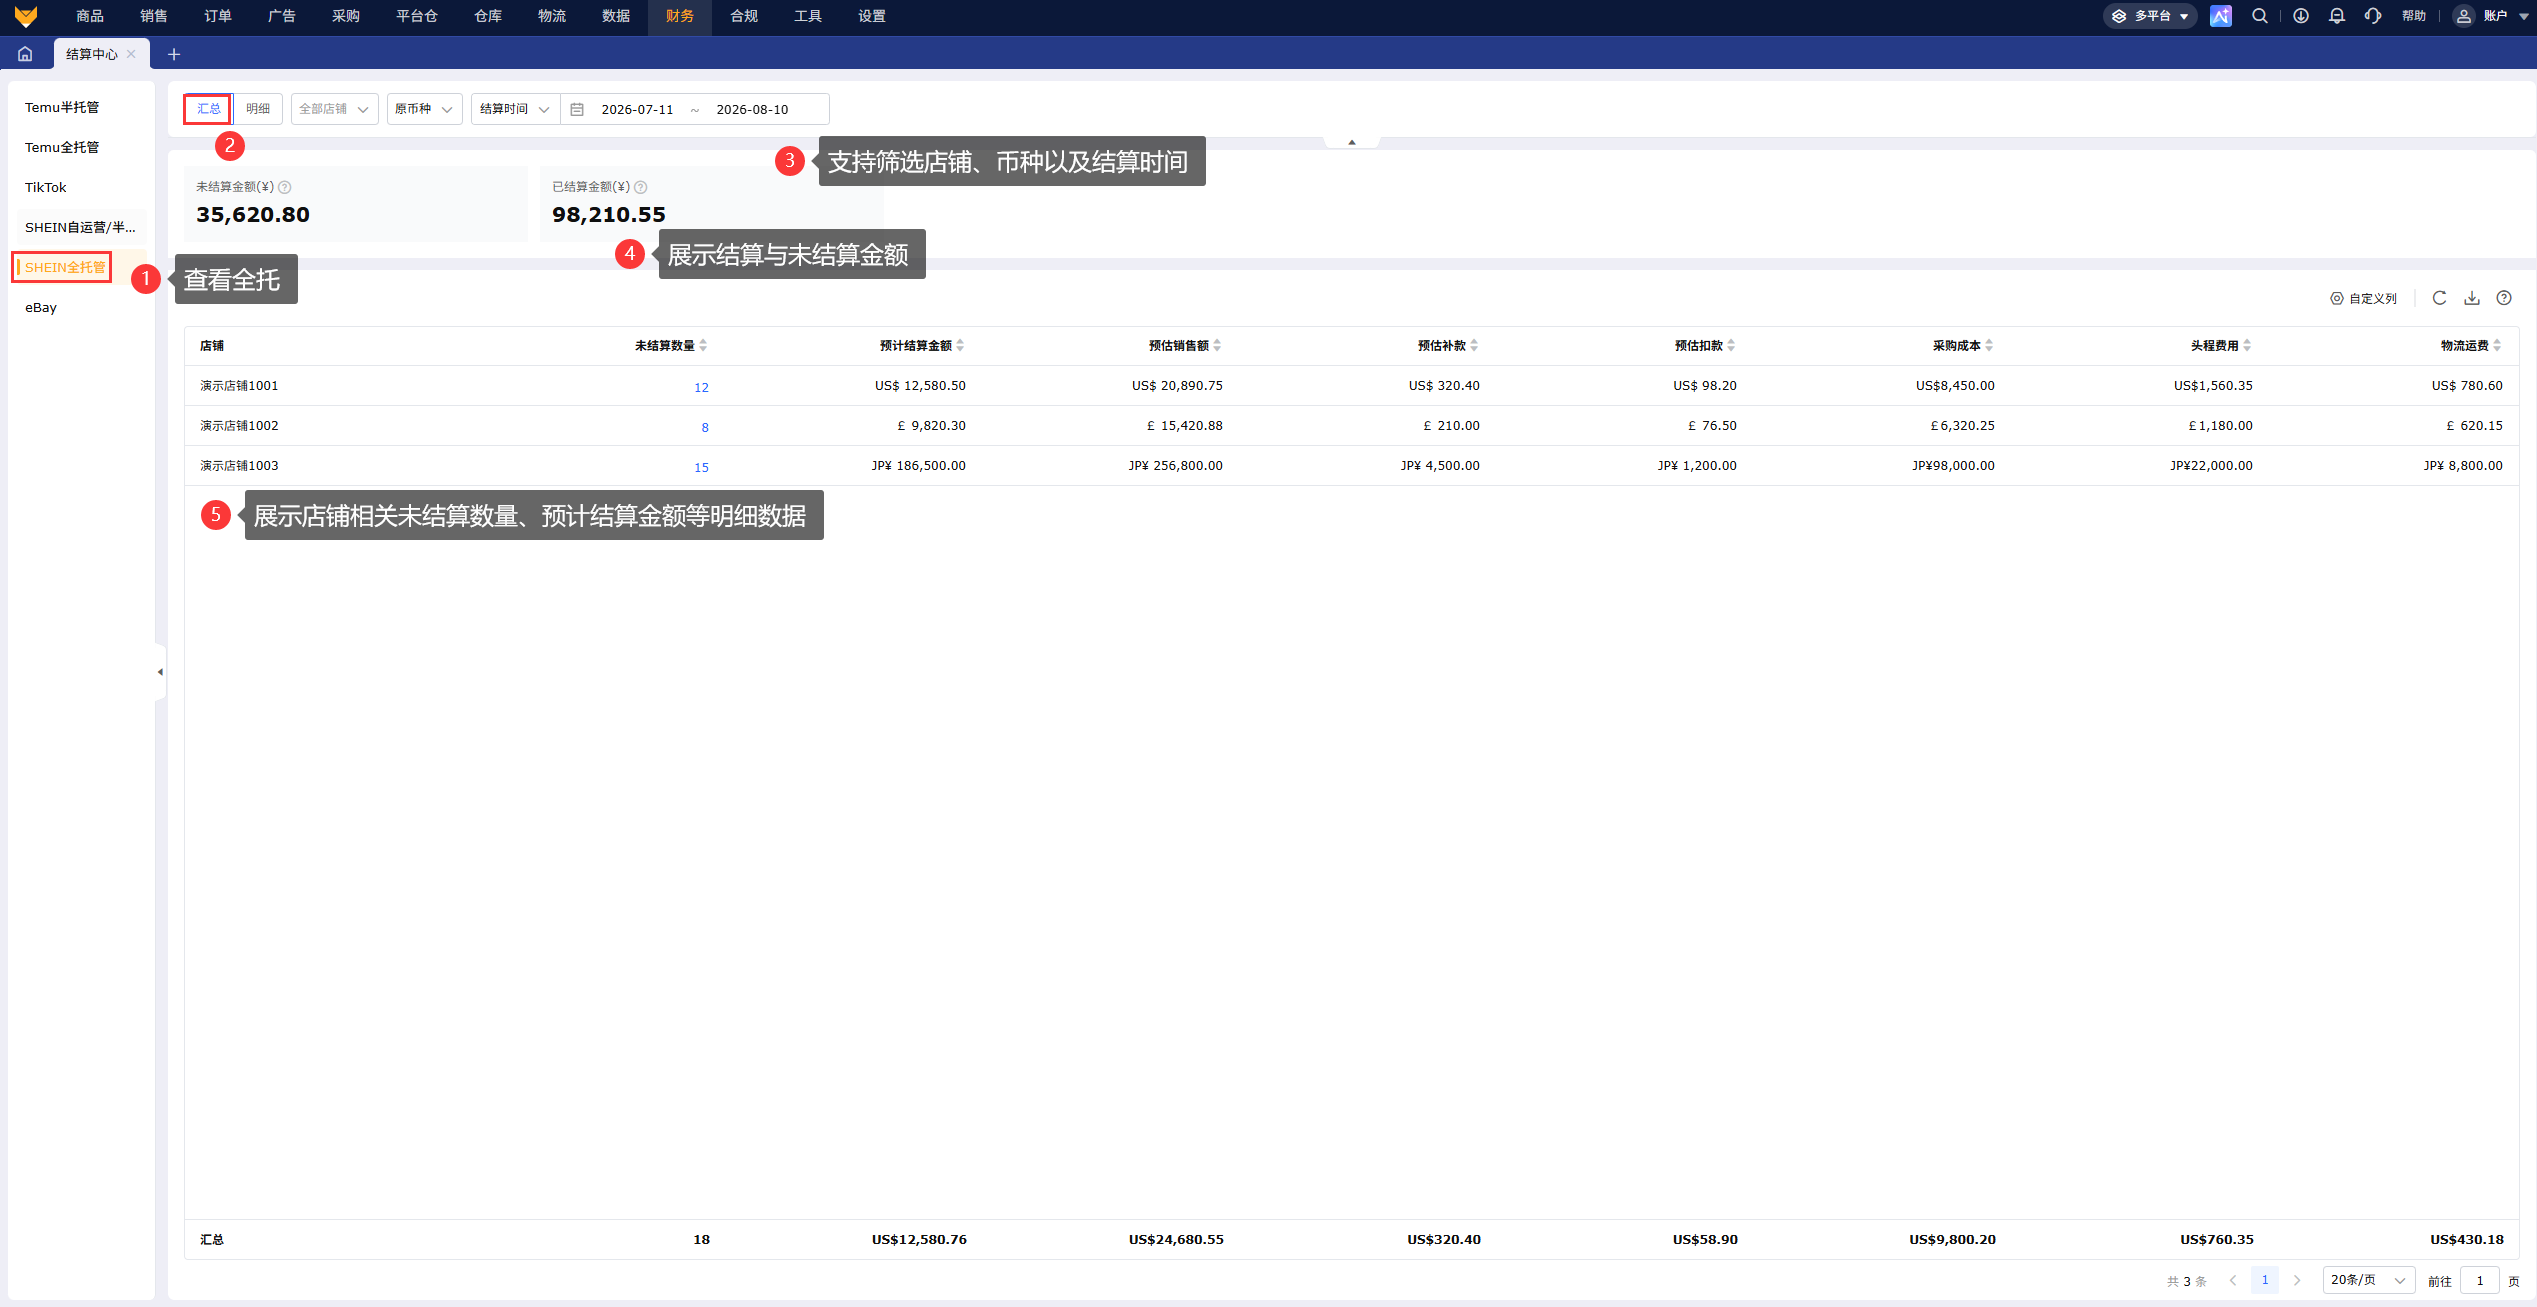Go to next page arrow
Viewport: 2537px width, 1307px height.
tap(2297, 1280)
